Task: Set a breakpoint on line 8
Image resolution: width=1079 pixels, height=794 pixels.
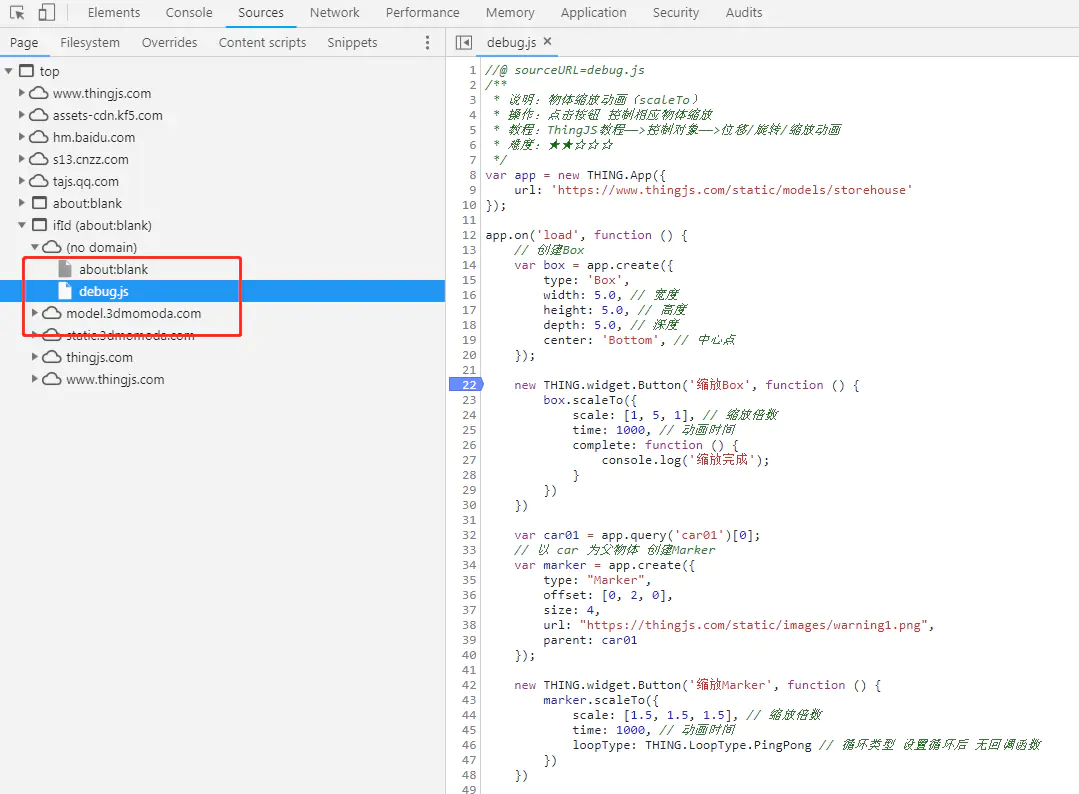Action: click(472, 175)
